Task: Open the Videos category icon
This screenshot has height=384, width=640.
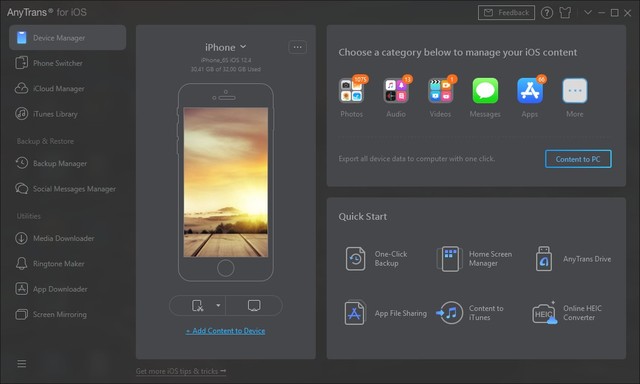Action: pos(440,91)
